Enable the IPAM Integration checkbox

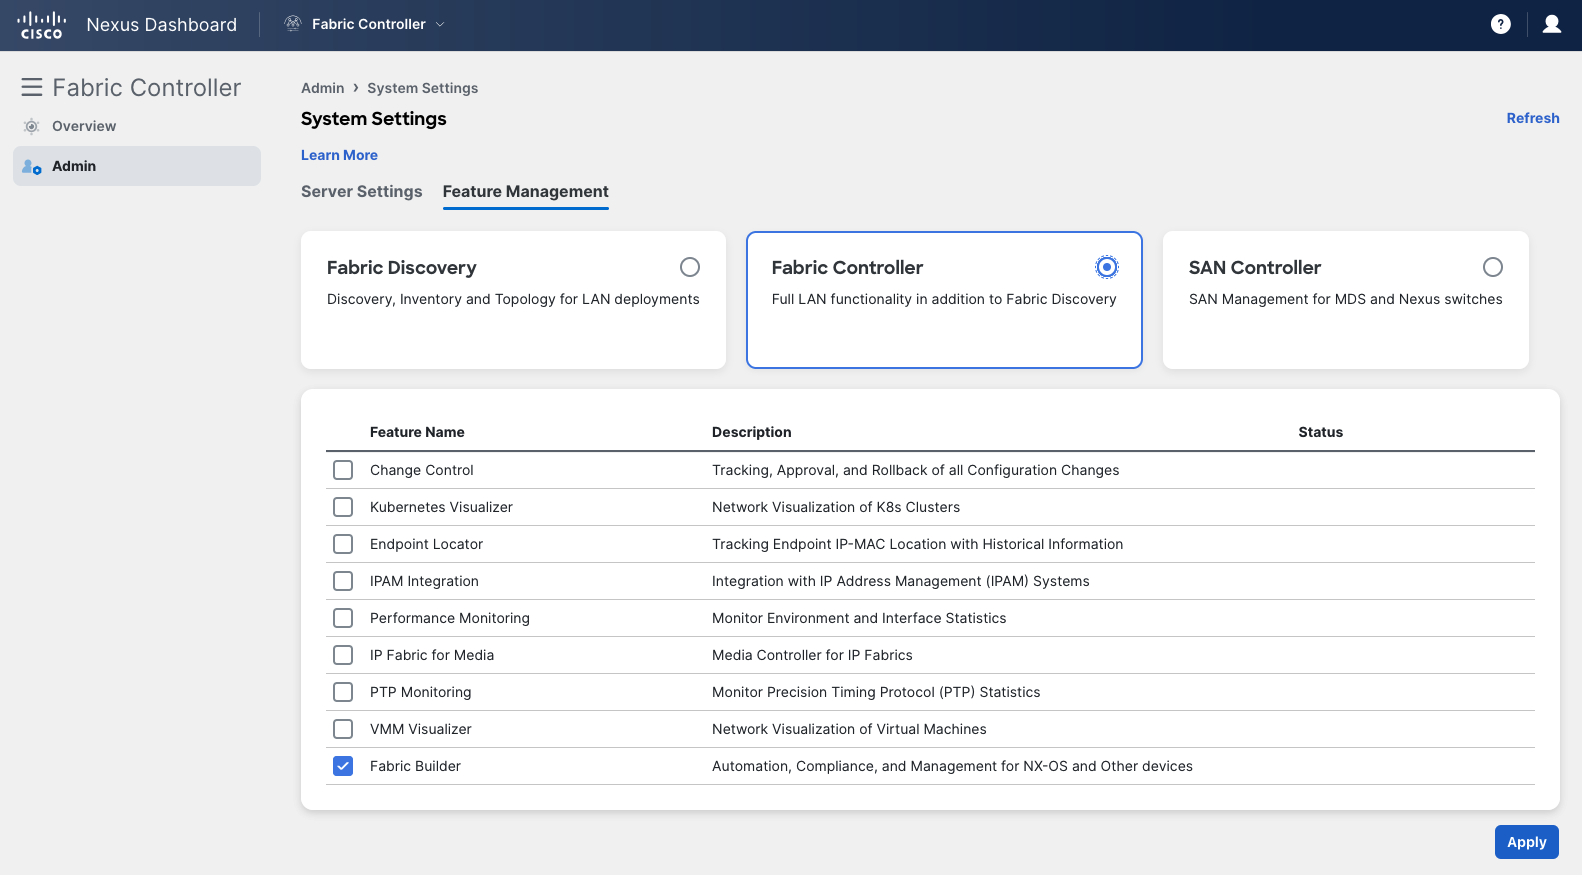tap(343, 581)
